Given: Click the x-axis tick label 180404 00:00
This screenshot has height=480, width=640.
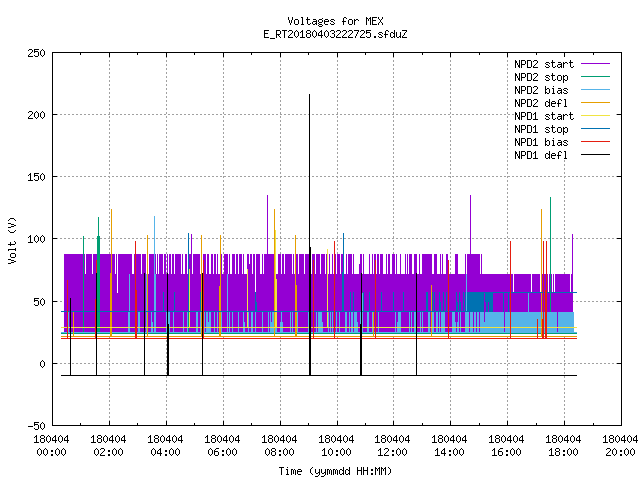Looking at the screenshot, I should 51,446.
